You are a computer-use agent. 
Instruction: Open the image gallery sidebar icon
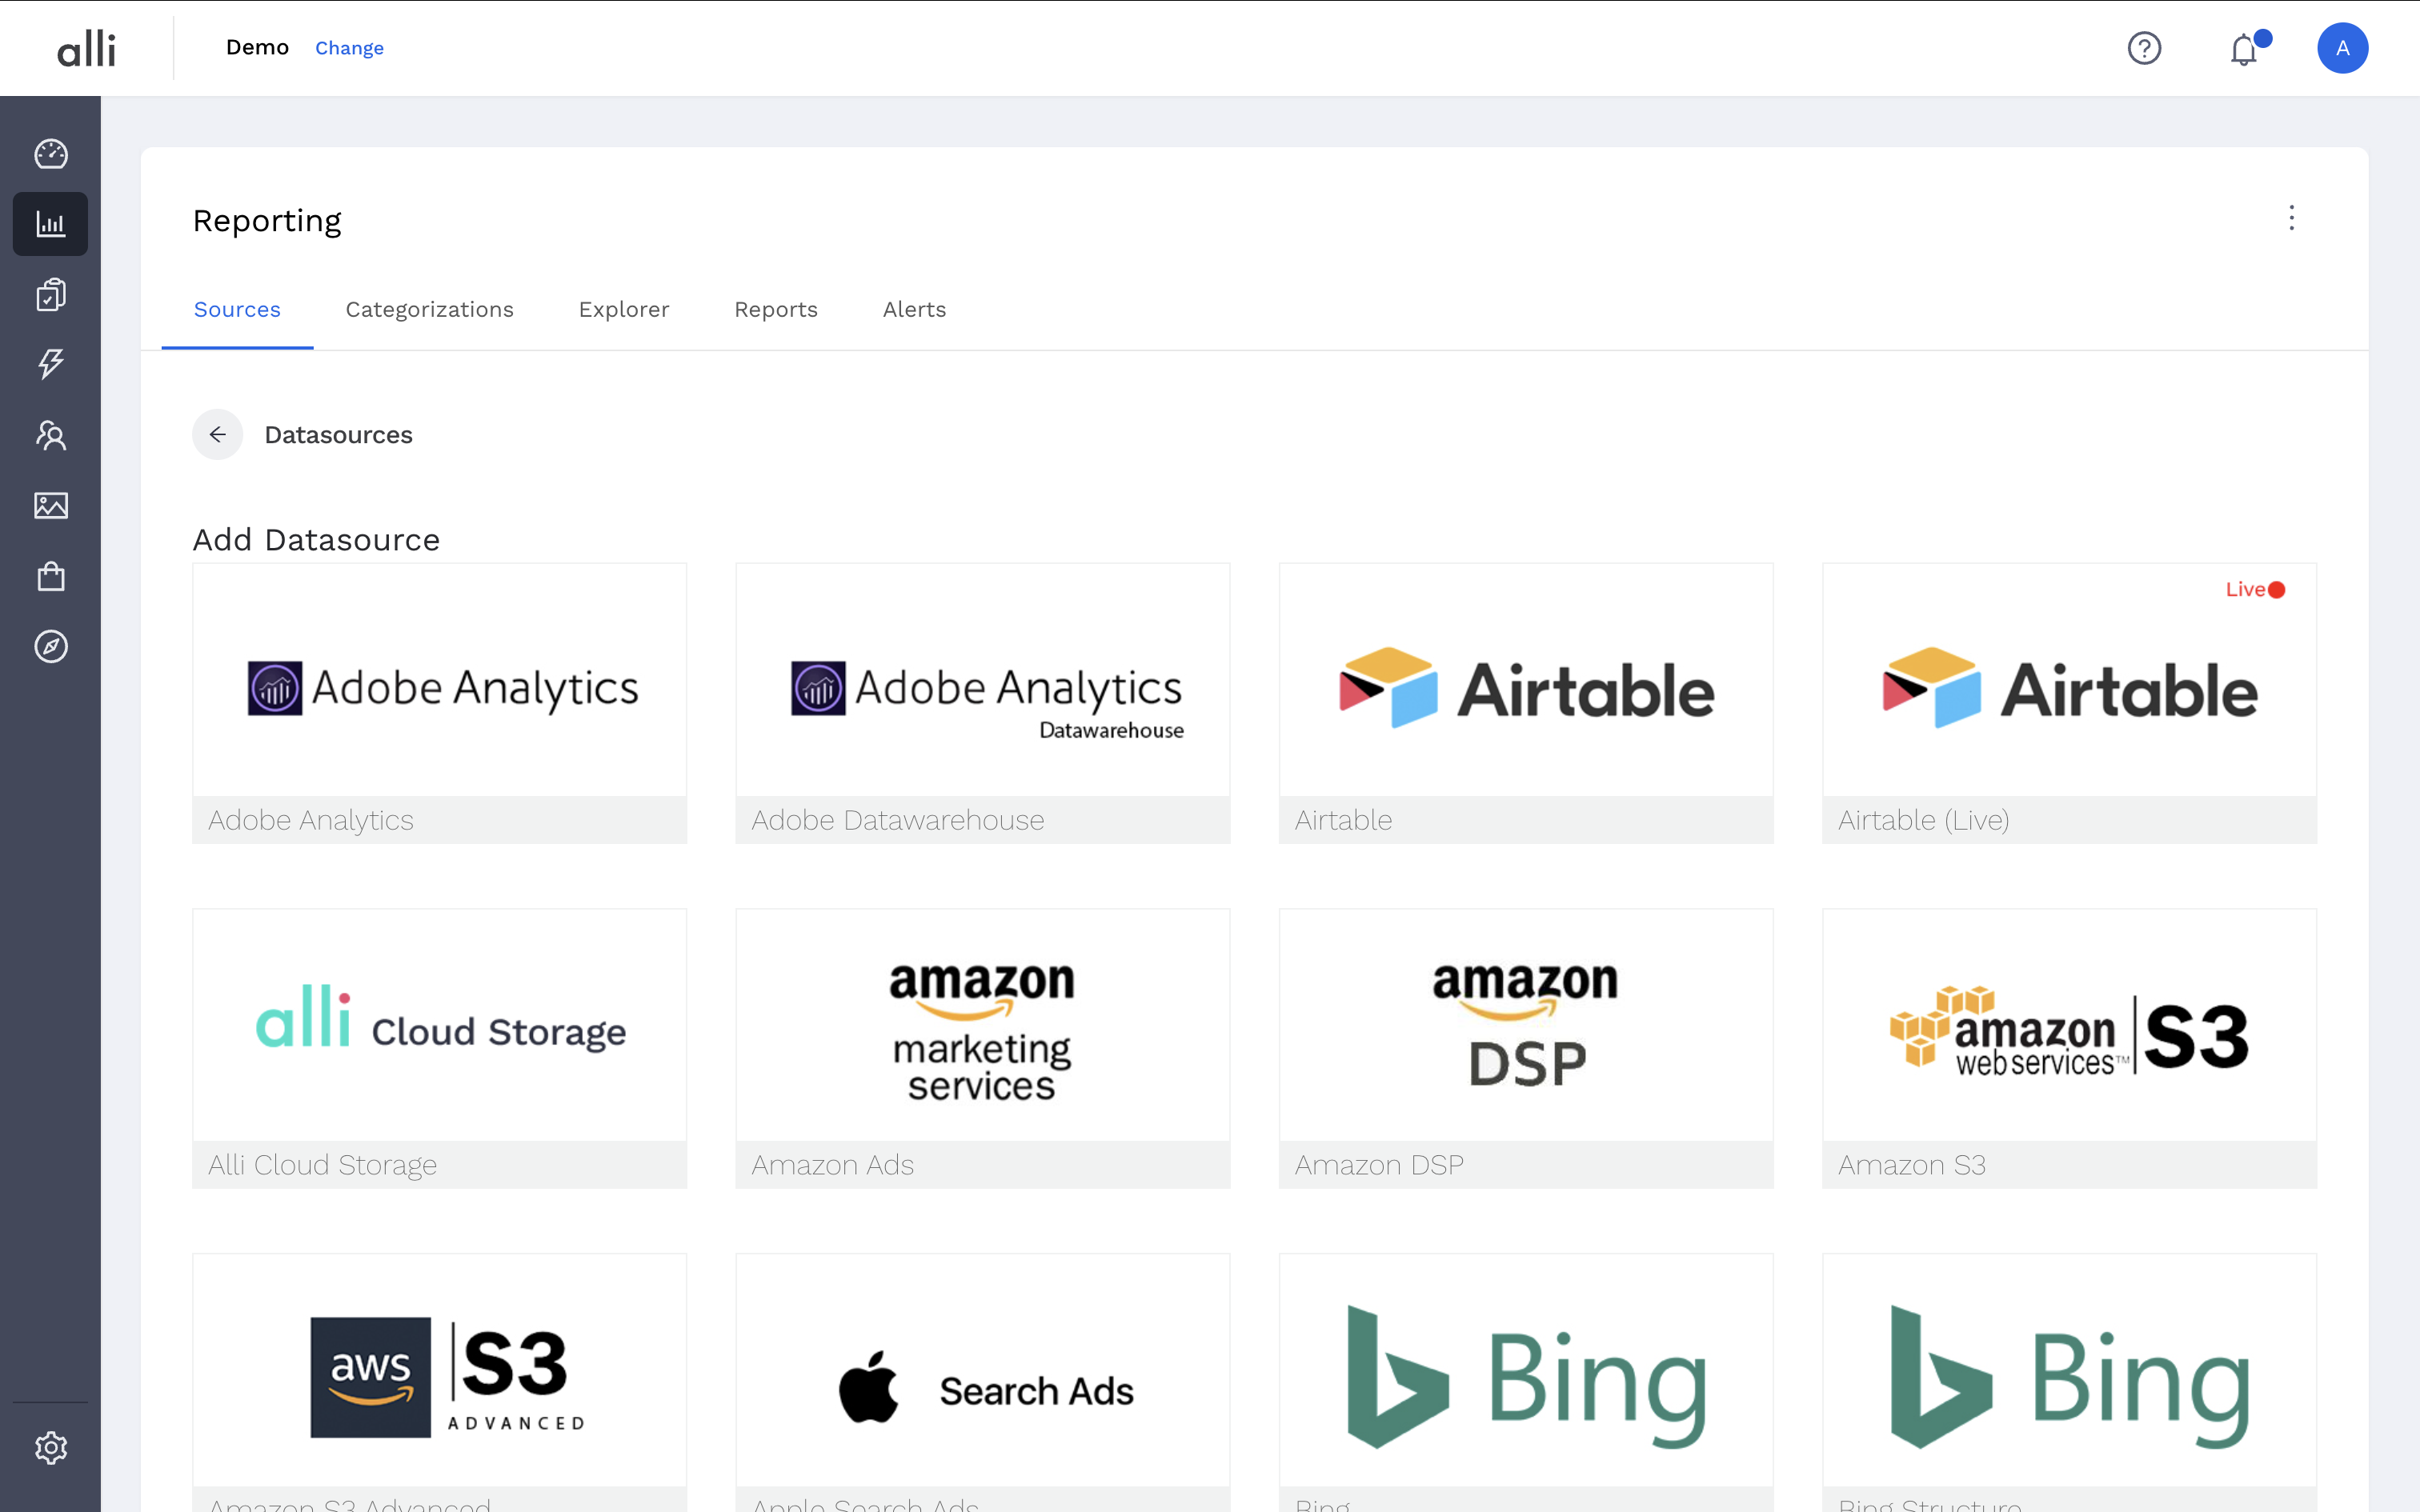pos(51,506)
